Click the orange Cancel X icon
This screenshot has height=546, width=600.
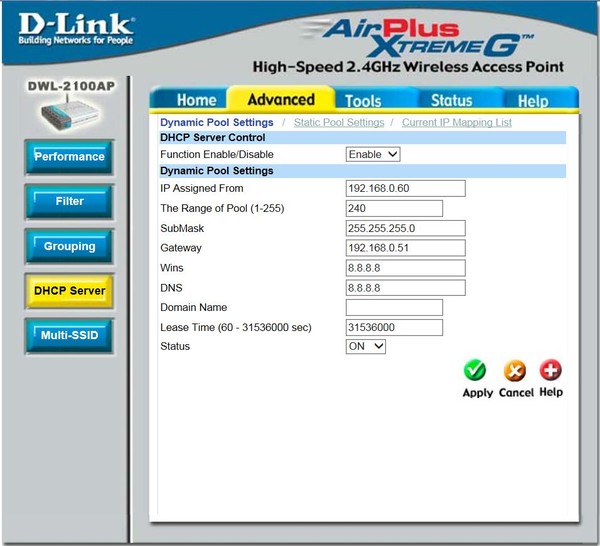tap(515, 370)
